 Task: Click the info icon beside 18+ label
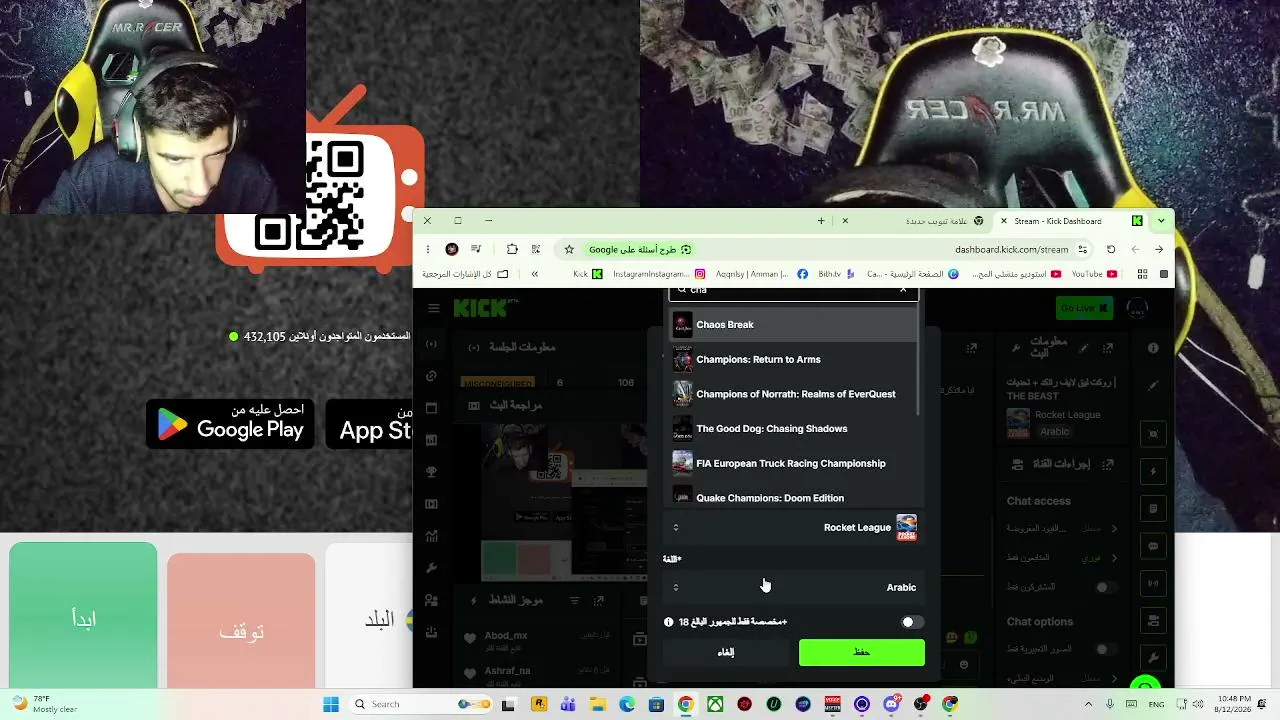pyautogui.click(x=669, y=622)
